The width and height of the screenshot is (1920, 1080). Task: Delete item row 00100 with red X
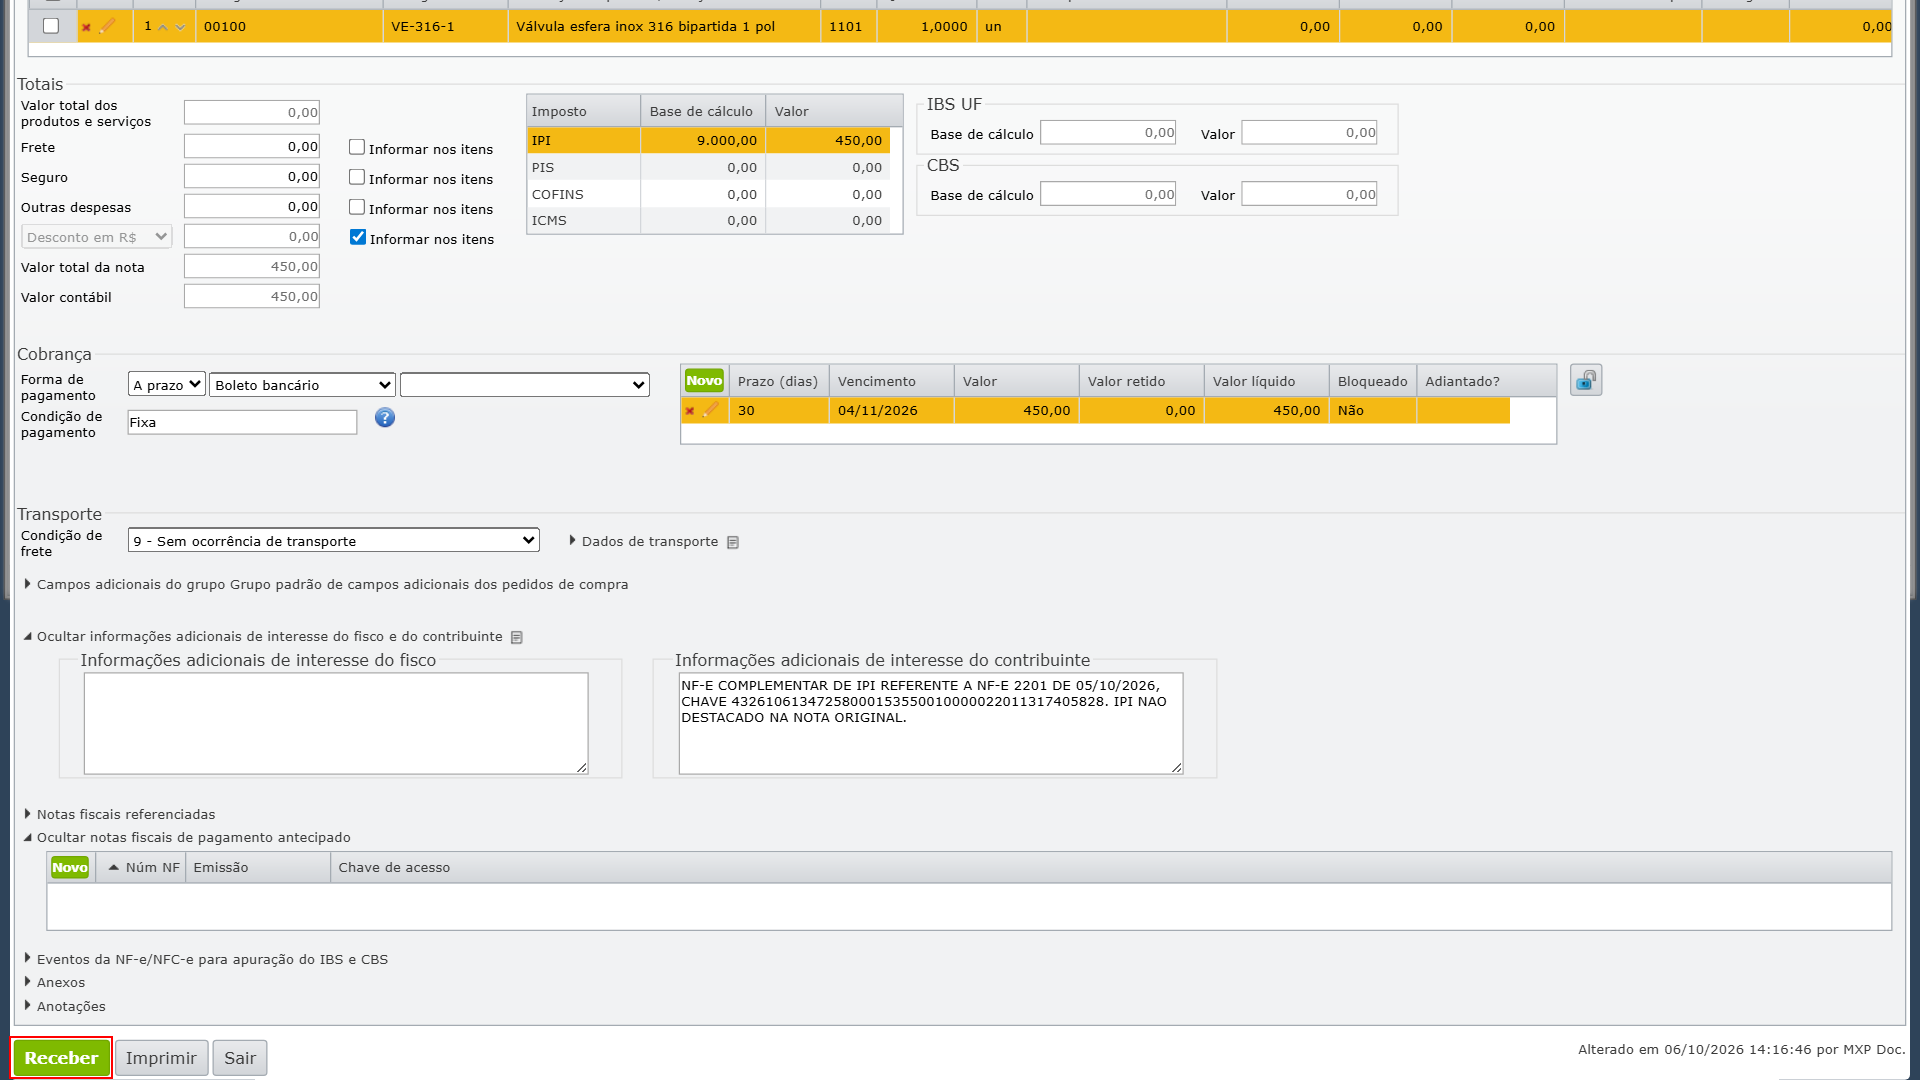[x=86, y=27]
